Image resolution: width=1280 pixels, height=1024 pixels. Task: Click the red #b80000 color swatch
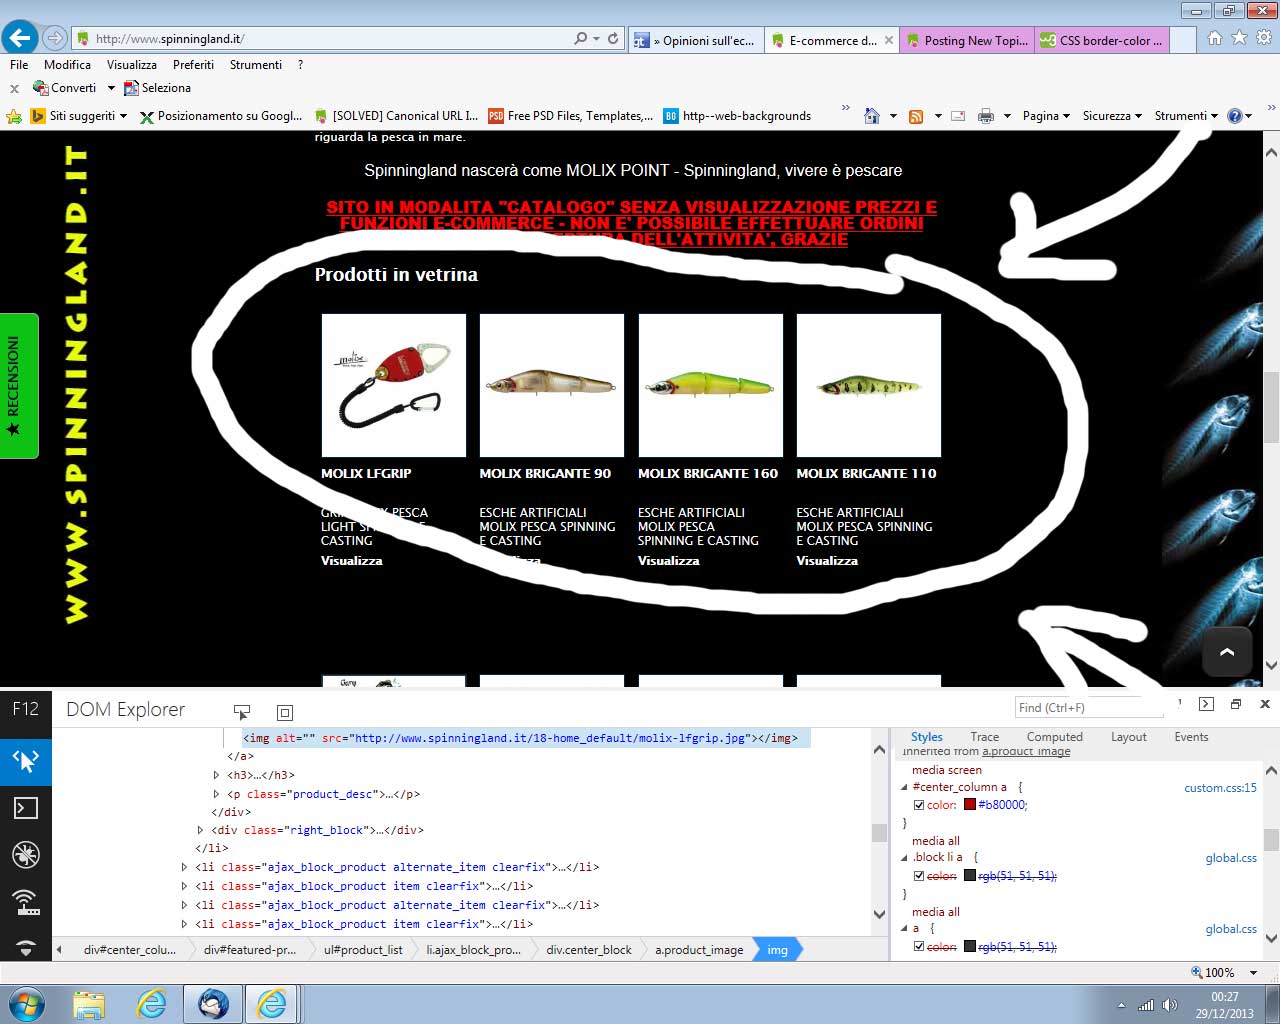pos(970,805)
